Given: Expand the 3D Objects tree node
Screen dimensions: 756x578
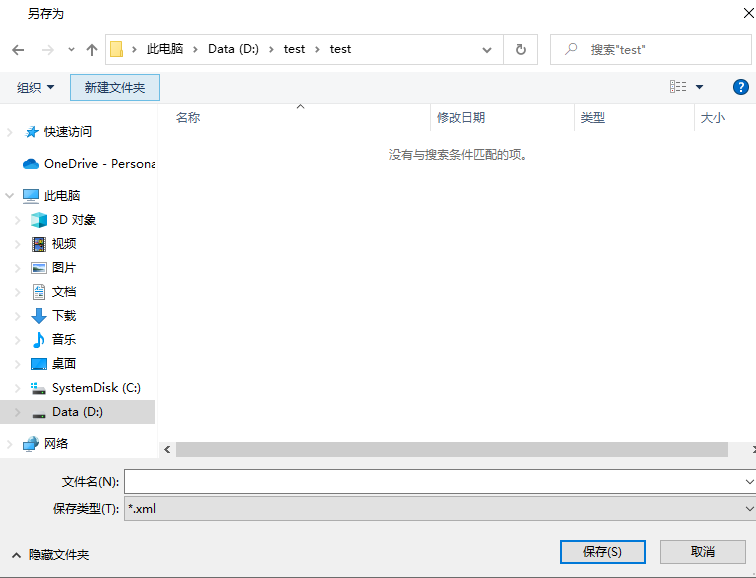Looking at the screenshot, I should pyautogui.click(x=18, y=220).
